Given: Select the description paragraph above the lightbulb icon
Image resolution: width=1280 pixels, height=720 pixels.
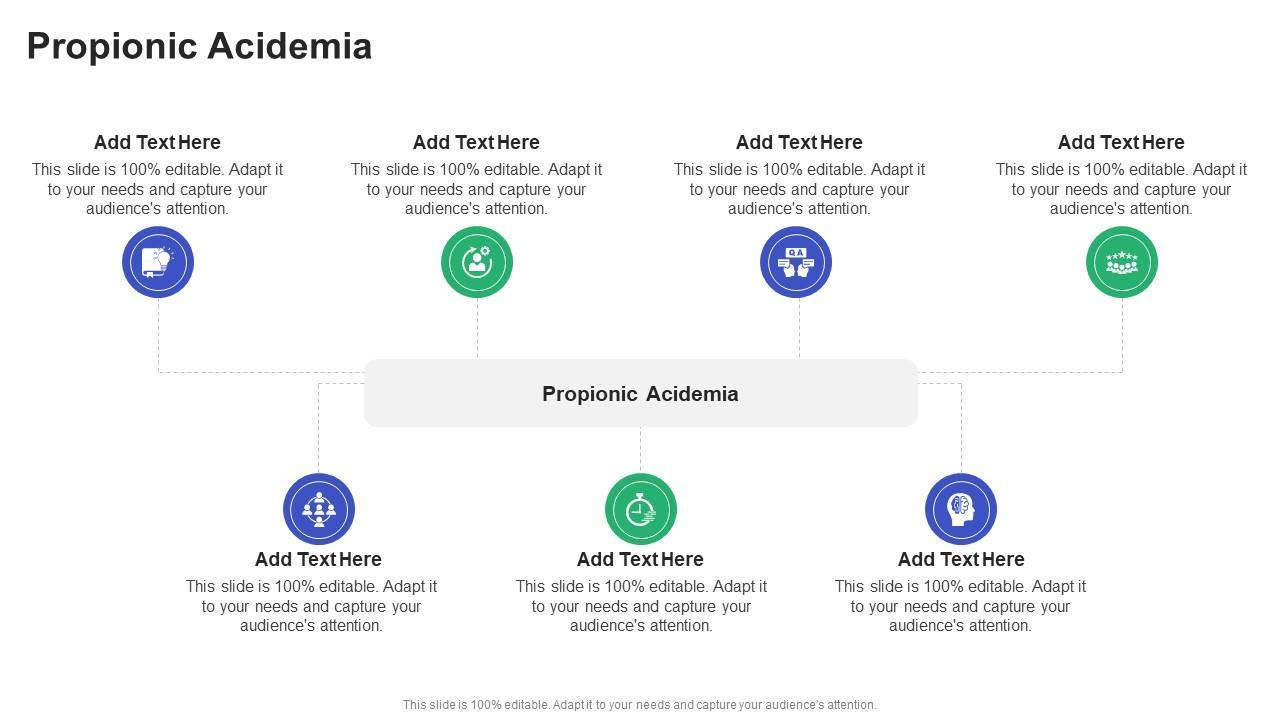Looking at the screenshot, I should 157,189.
